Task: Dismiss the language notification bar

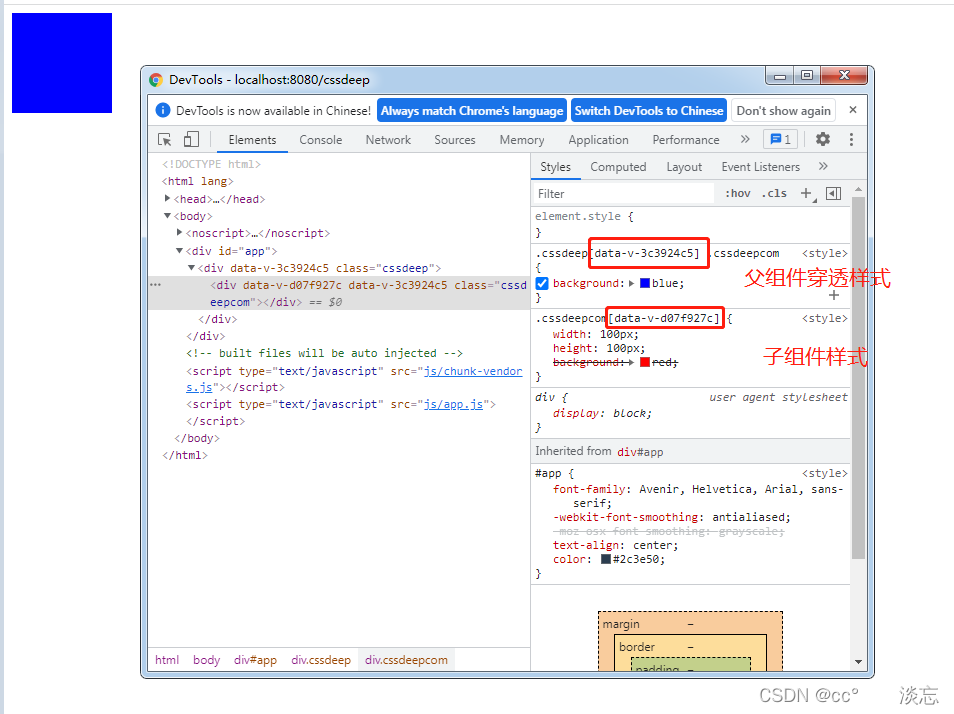Action: [x=853, y=110]
